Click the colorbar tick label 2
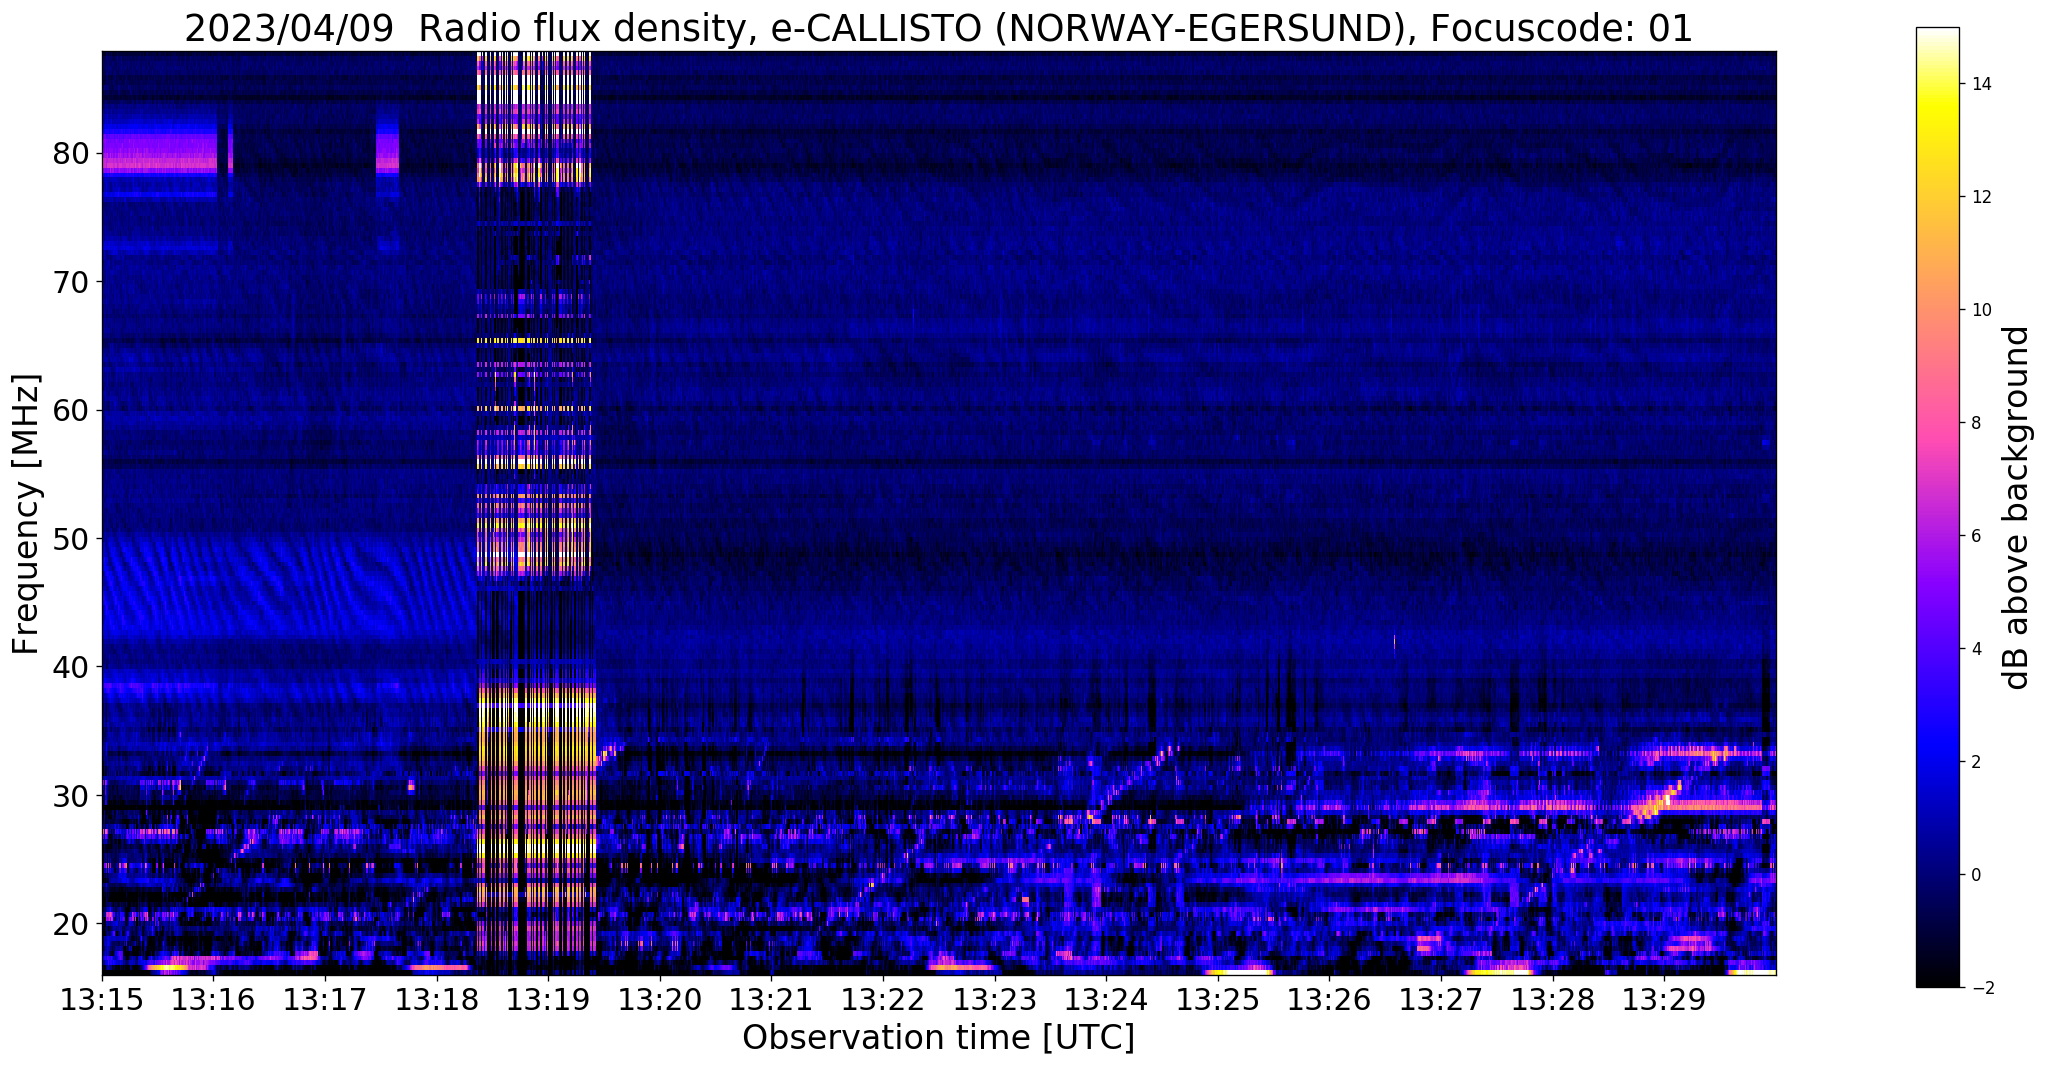This screenshot has width=2047, height=1067. tap(1977, 762)
